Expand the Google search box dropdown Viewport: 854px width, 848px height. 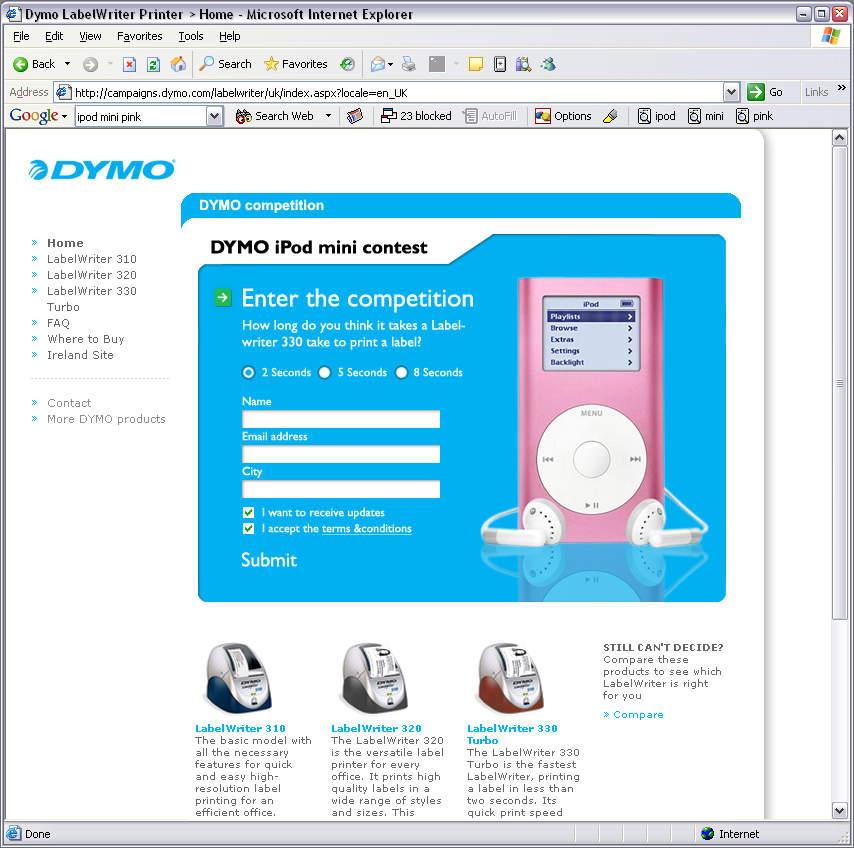click(215, 116)
